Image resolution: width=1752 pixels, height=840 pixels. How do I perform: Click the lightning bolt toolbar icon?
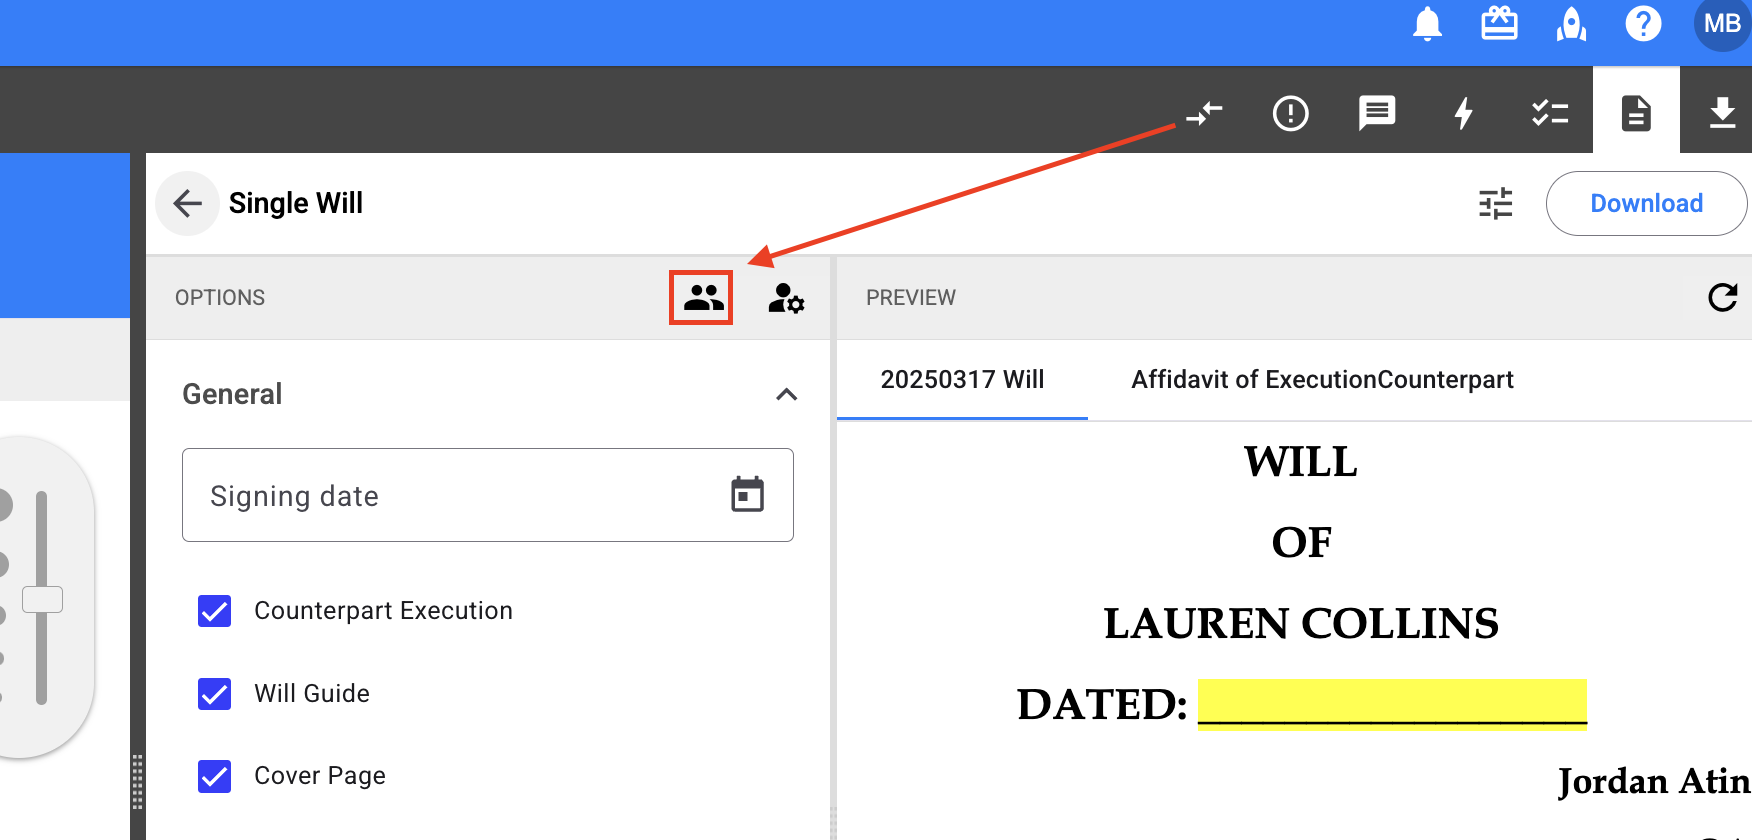pos(1463,113)
